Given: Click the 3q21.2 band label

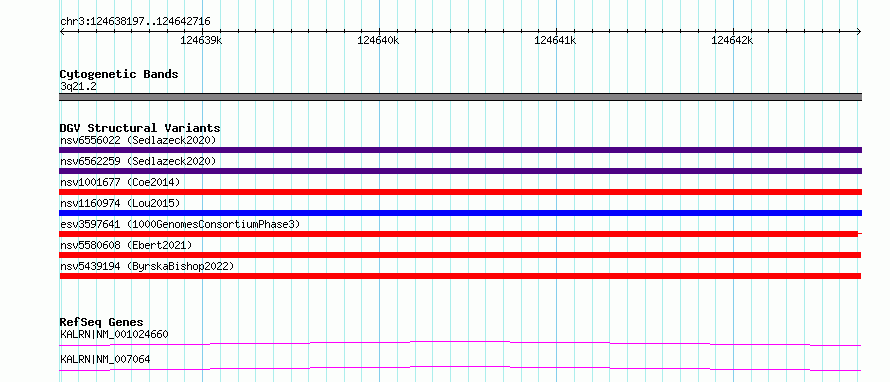Looking at the screenshot, I should click(78, 87).
